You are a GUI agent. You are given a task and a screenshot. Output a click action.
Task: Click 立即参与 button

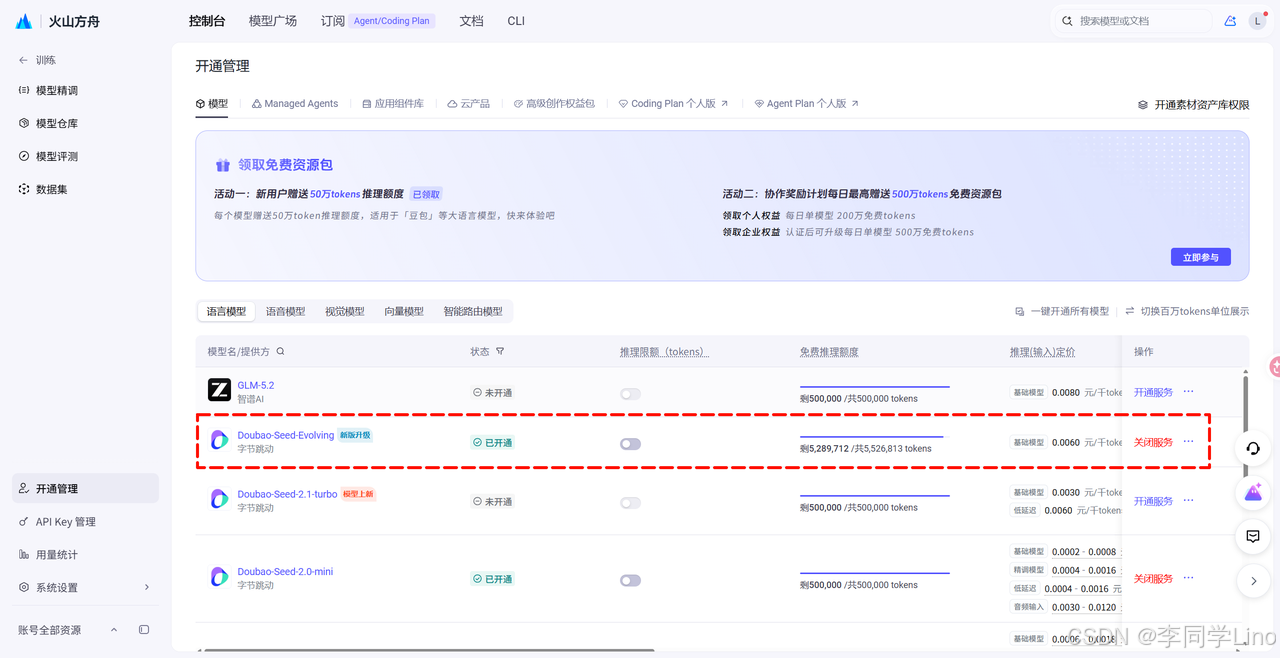pyautogui.click(x=1201, y=257)
